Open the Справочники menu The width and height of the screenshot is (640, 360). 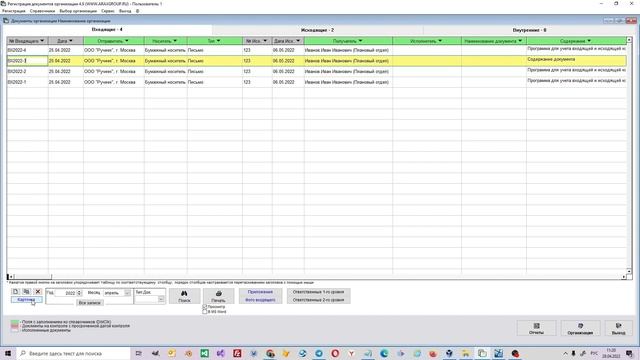coord(42,11)
